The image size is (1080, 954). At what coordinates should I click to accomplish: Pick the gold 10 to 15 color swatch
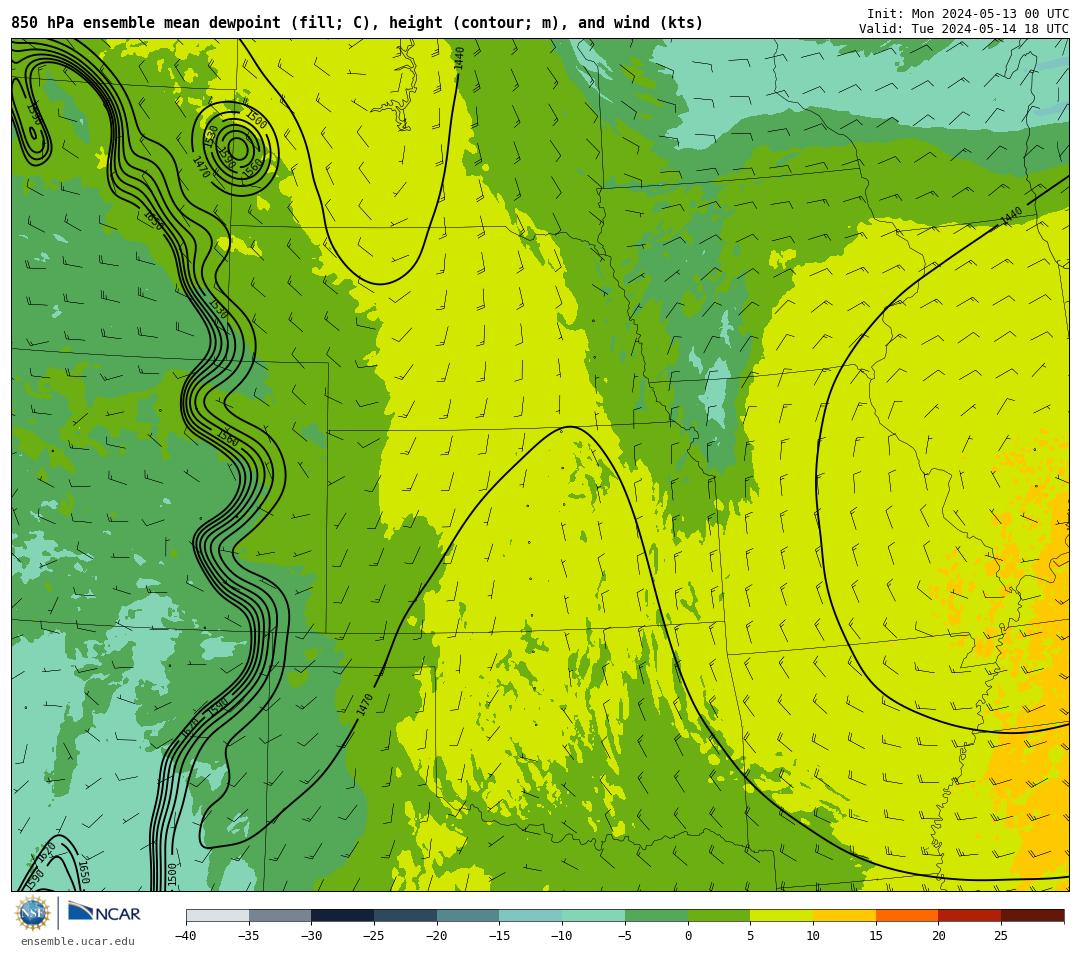(x=844, y=916)
